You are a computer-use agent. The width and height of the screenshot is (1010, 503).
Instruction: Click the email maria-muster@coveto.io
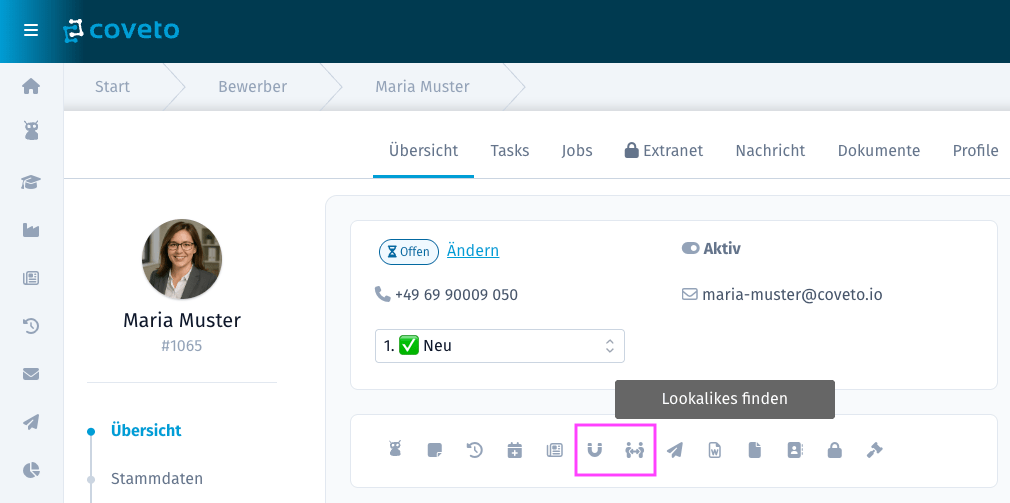(x=792, y=295)
